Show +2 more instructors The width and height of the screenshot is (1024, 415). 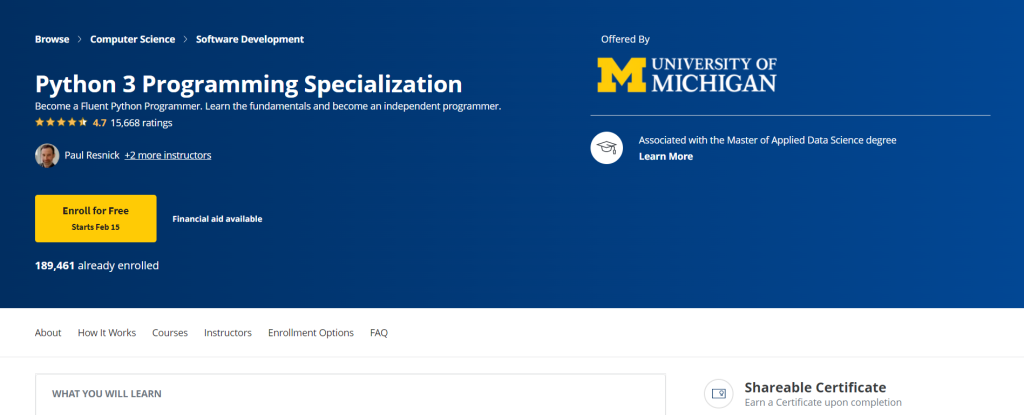(168, 156)
